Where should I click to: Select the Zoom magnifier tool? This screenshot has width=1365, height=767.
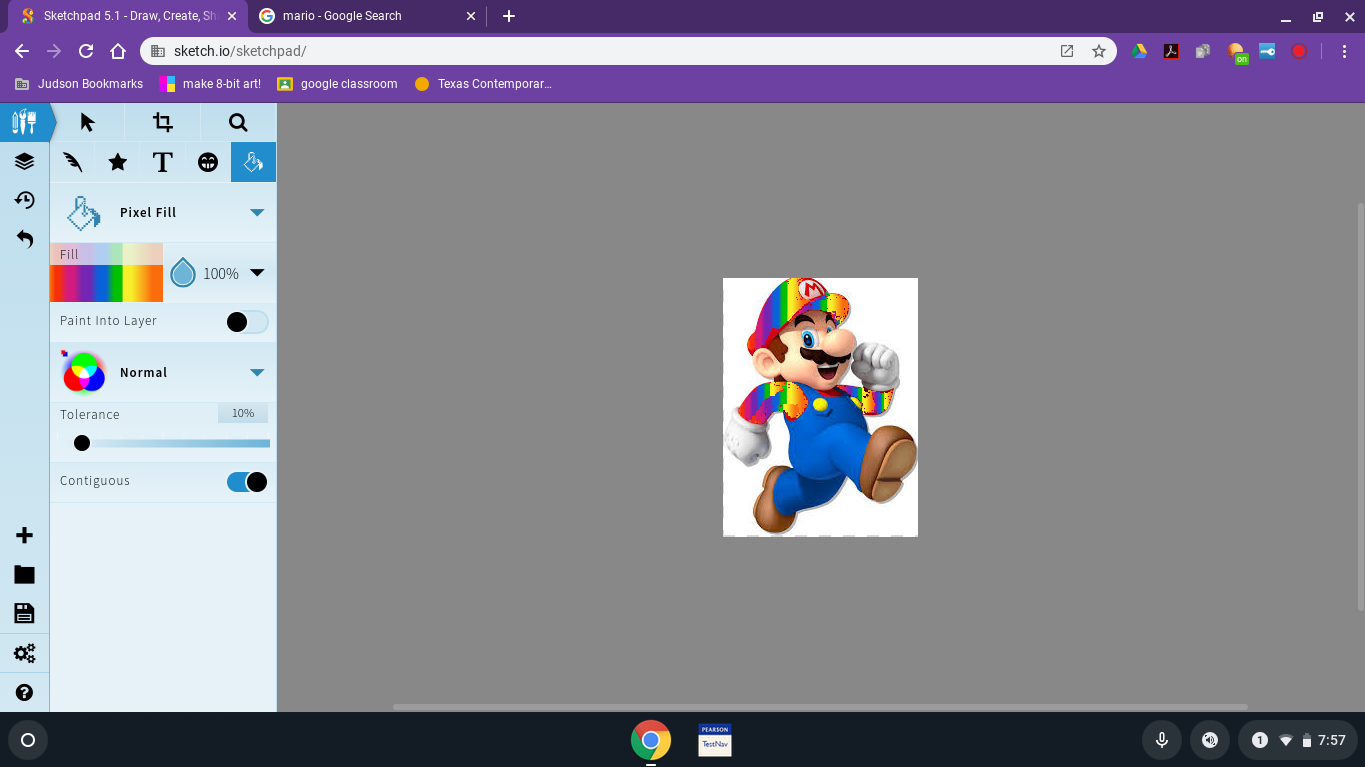[x=238, y=122]
